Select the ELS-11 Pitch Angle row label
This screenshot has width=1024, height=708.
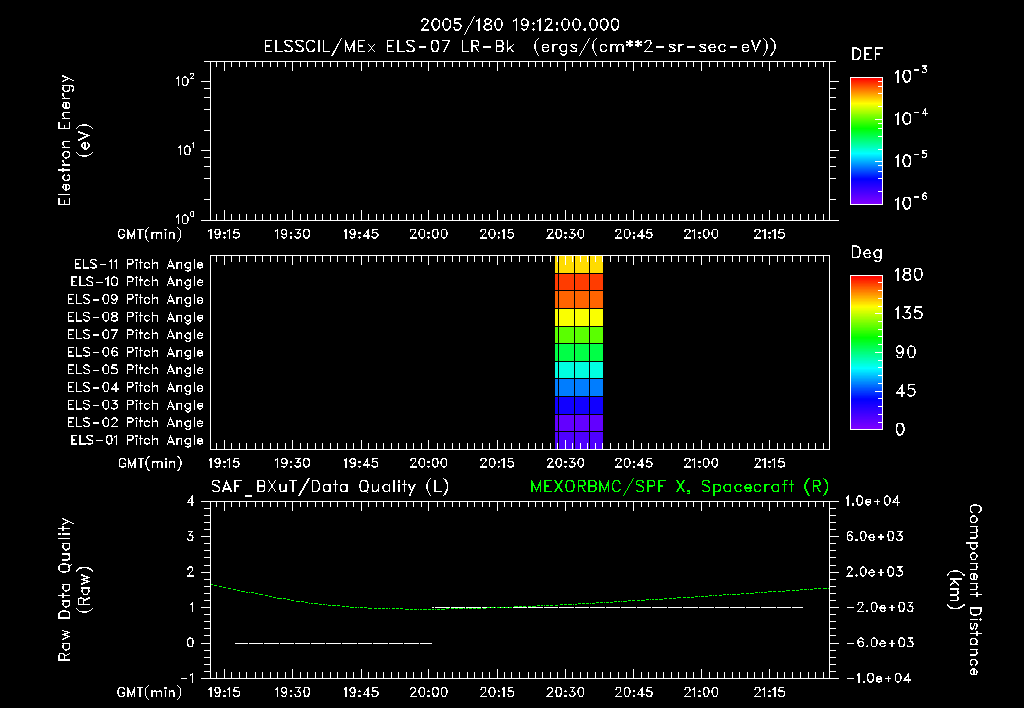tap(138, 265)
